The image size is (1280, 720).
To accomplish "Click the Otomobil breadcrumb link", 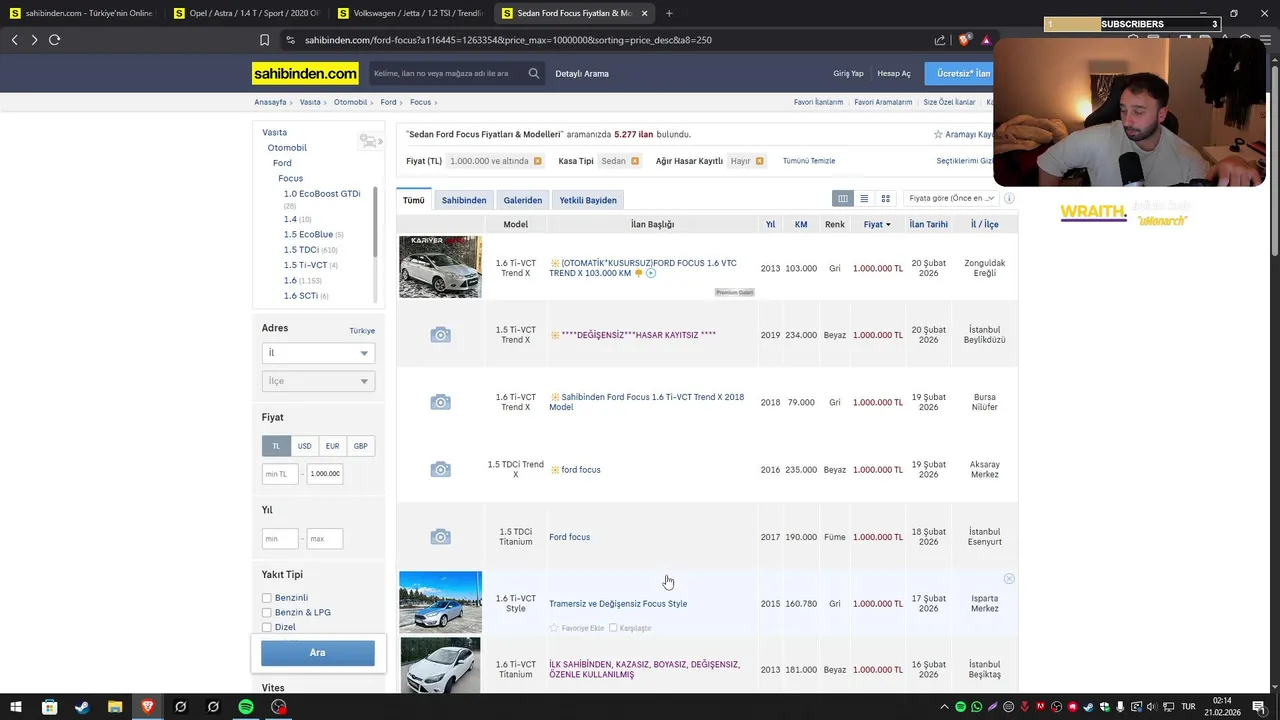I will tap(350, 102).
